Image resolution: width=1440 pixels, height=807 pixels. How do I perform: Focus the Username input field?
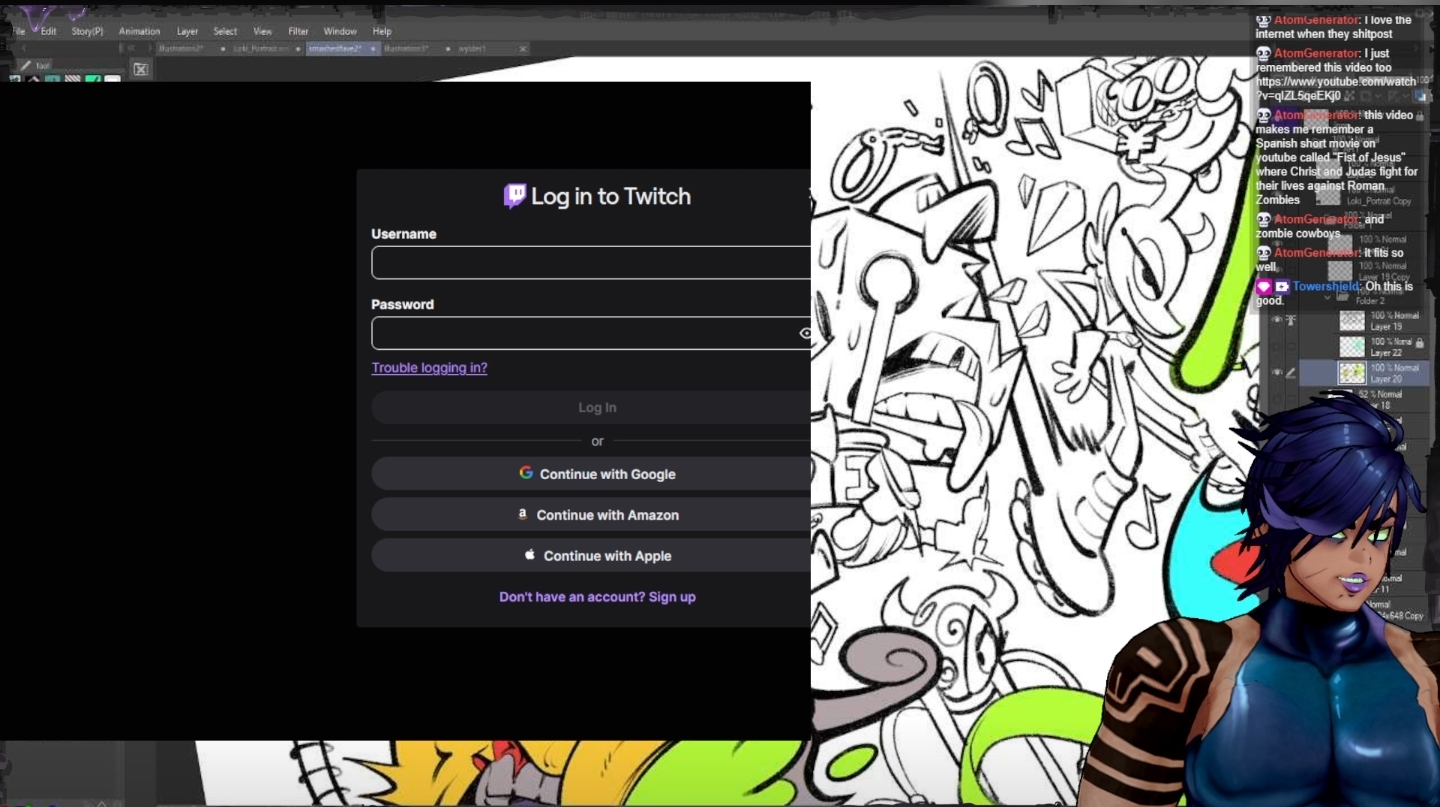(x=591, y=262)
